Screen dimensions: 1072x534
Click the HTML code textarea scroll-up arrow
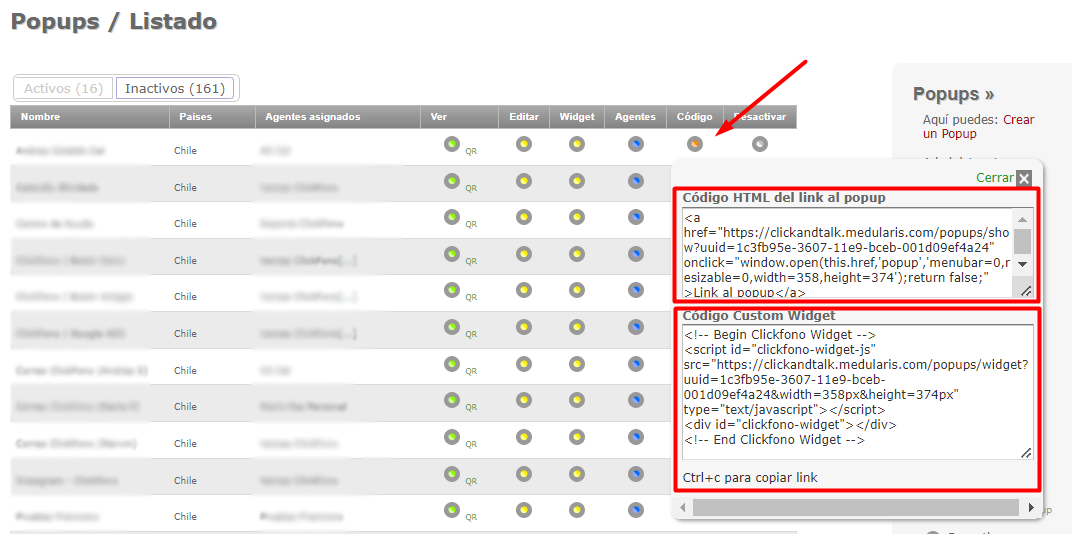click(1023, 219)
